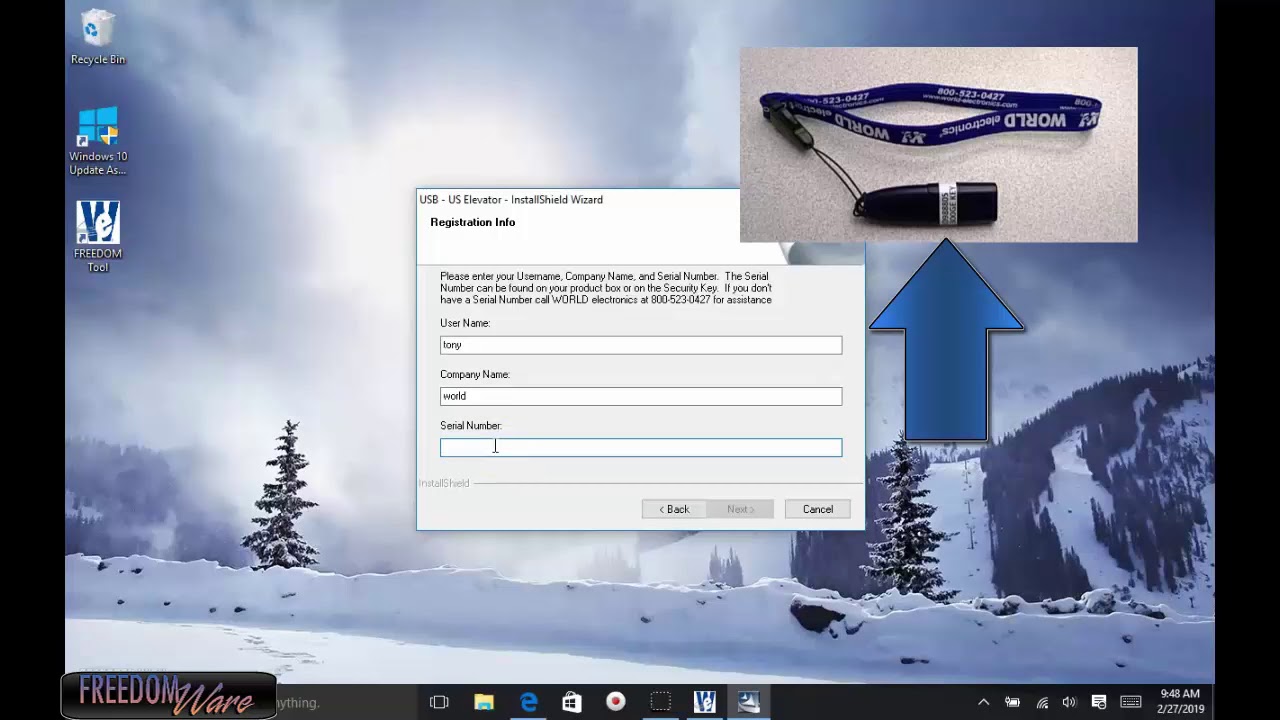Viewport: 1280px width, 720px height.
Task: Click the InstallShield Wizard title bar text
Action: (x=511, y=200)
